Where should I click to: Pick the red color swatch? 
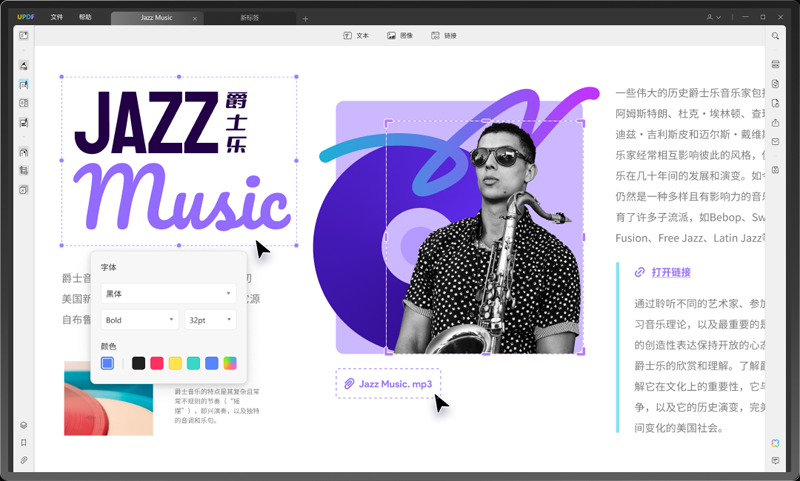pos(157,363)
